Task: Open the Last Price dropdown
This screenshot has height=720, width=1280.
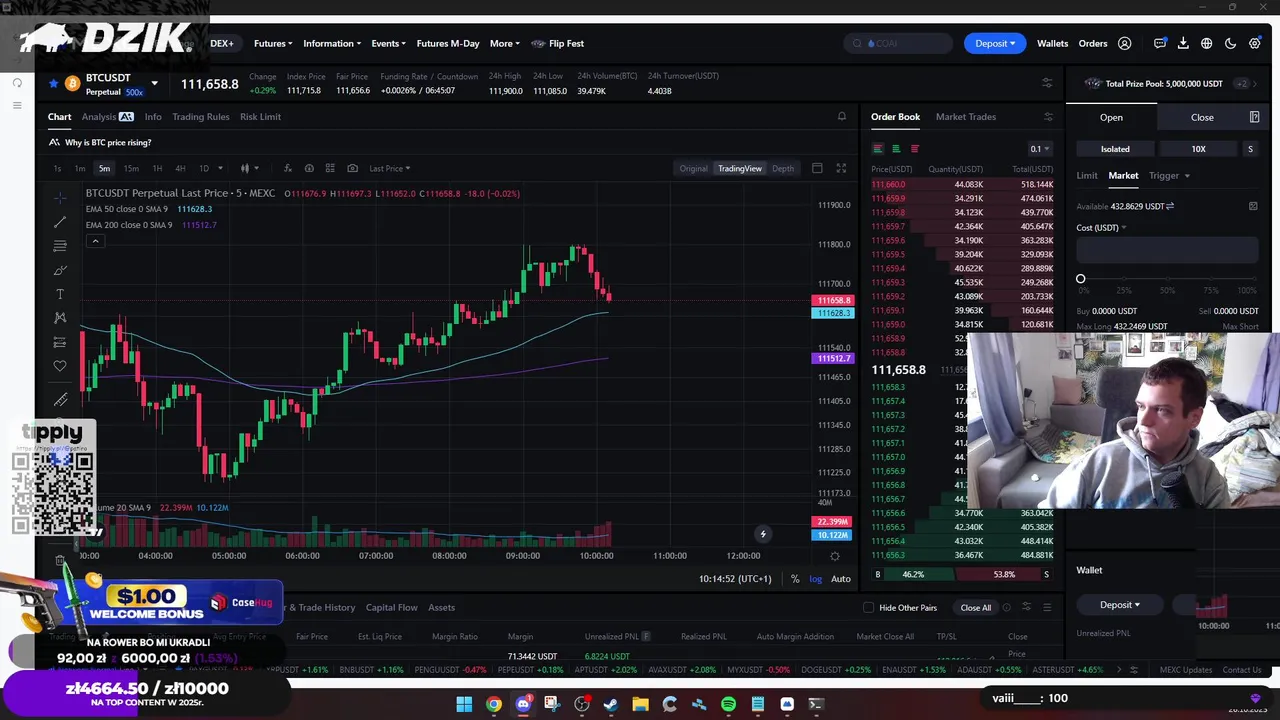Action: pyautogui.click(x=389, y=169)
